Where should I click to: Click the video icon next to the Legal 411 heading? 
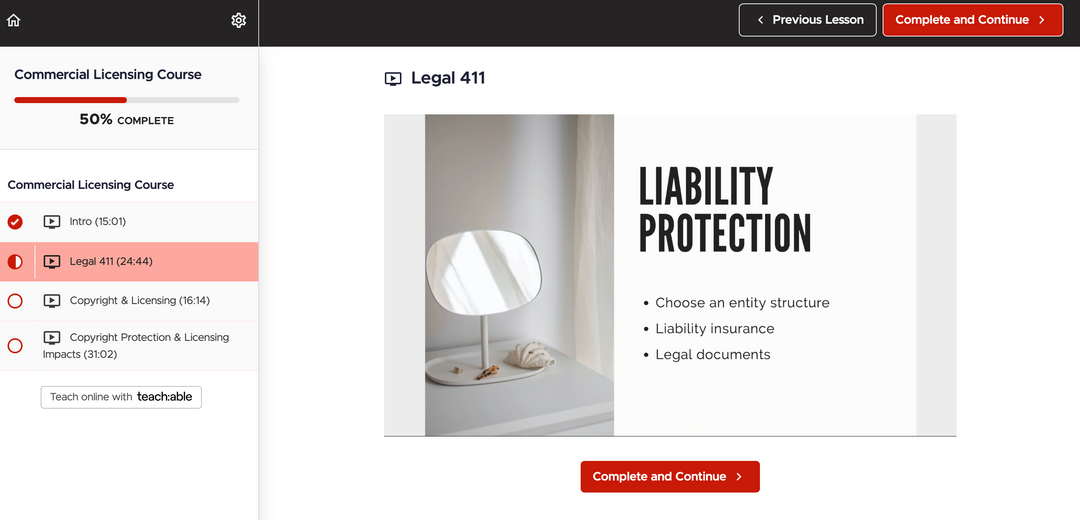pos(394,79)
